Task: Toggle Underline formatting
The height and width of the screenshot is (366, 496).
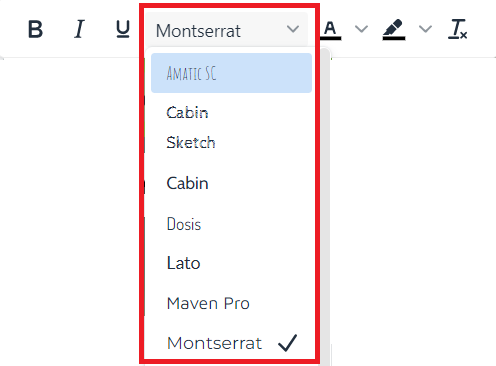Action: coord(123,29)
